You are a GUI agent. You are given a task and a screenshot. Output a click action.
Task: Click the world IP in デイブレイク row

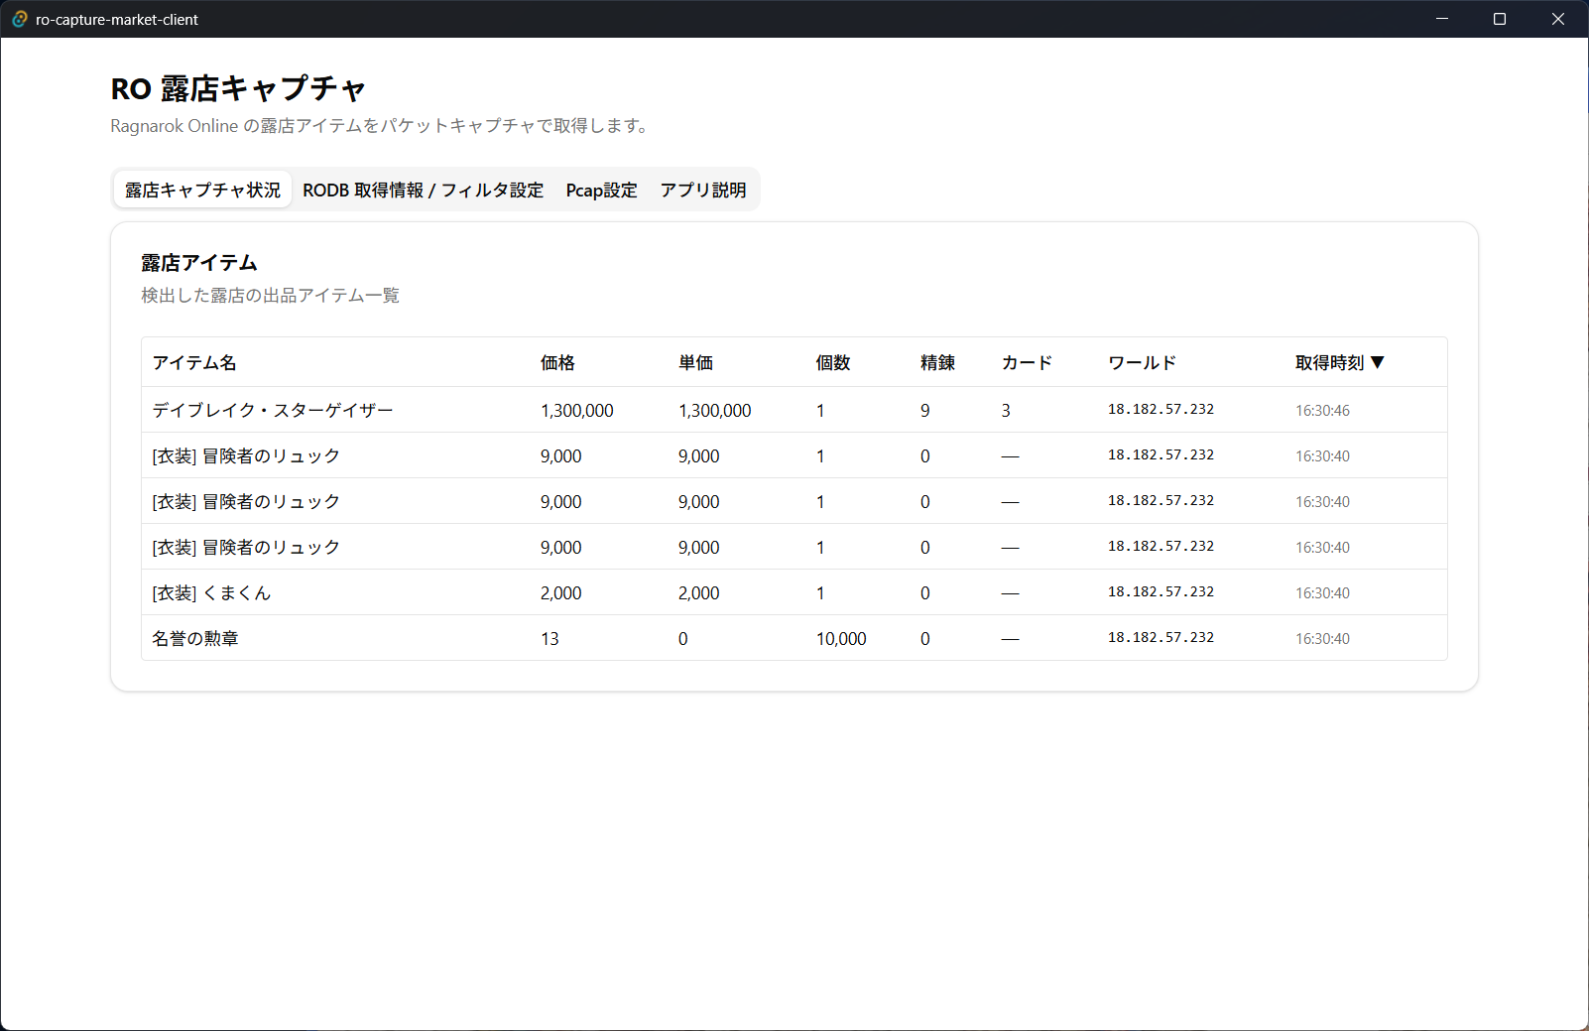(x=1161, y=409)
